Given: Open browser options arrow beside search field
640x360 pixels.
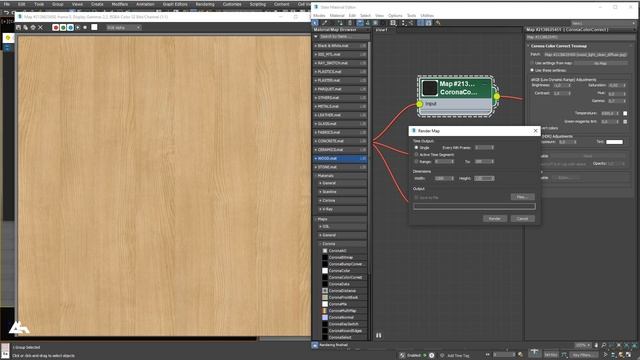Looking at the screenshot, I should pos(316,37).
